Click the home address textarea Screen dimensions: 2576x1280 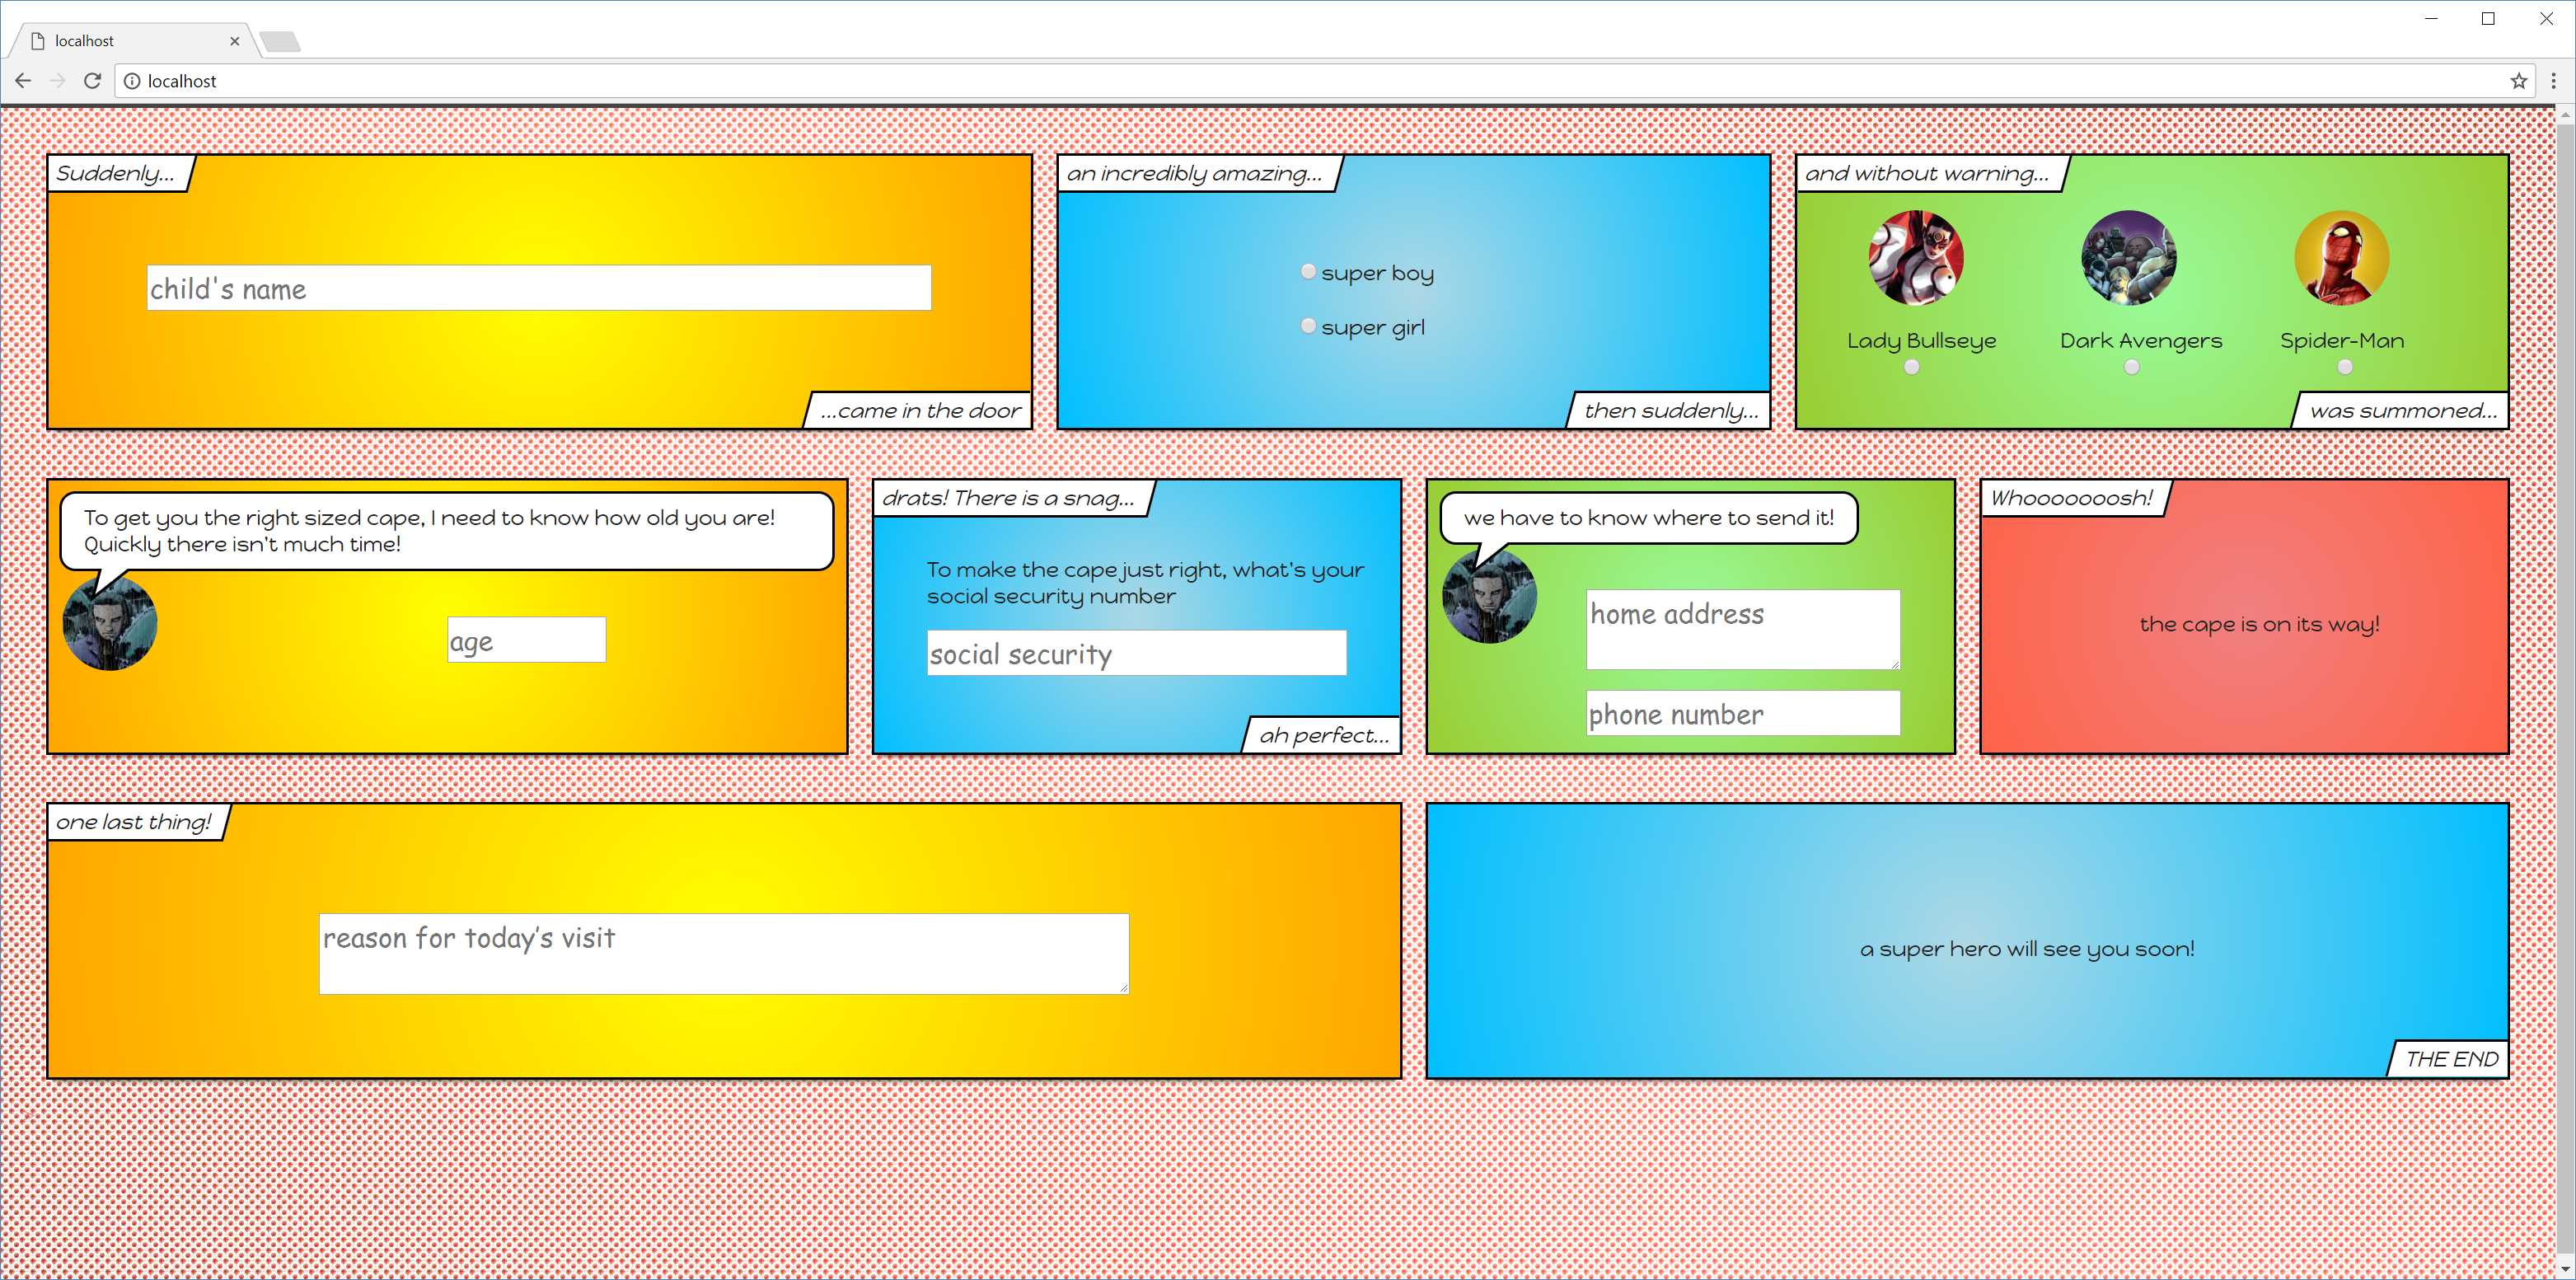click(x=1742, y=629)
